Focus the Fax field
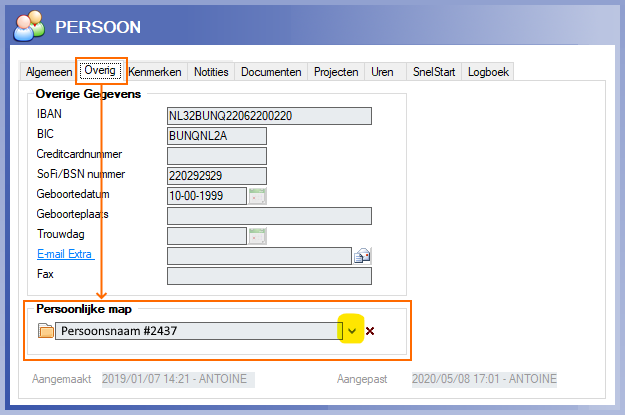This screenshot has height=415, width=625. coord(269,276)
